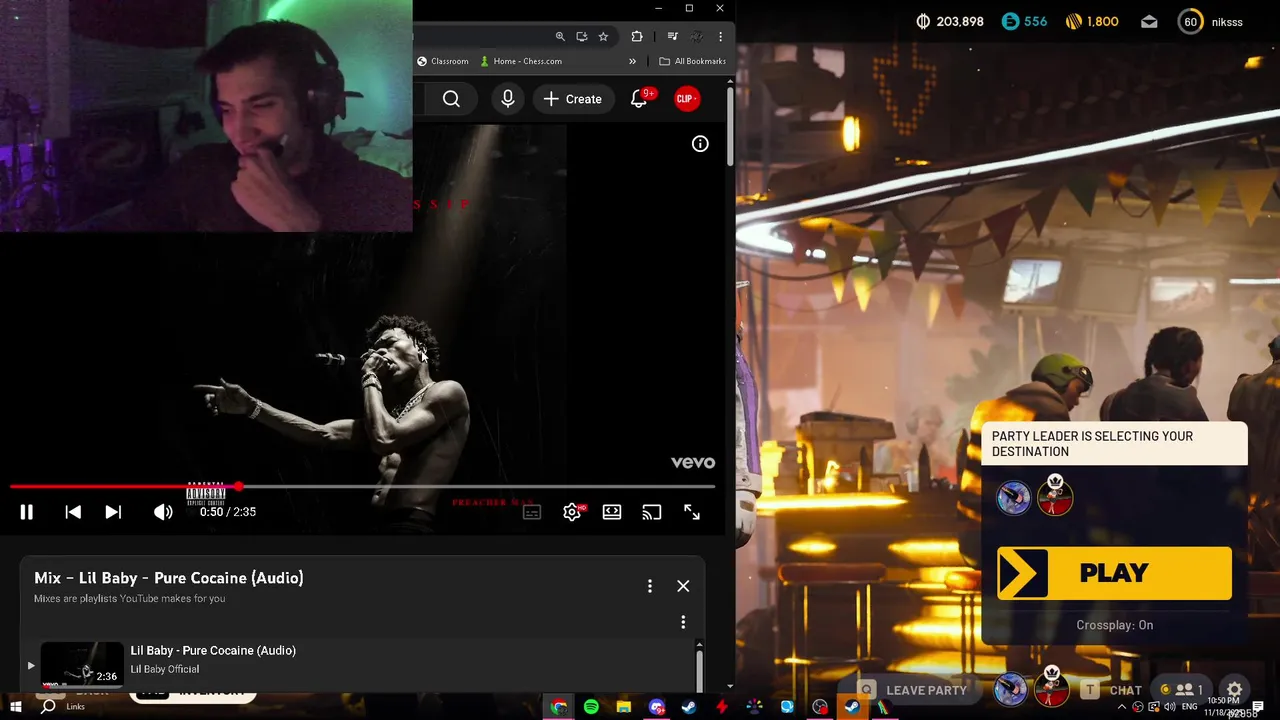Open the YouTube Create menu
Viewport: 1280px width, 720px height.
click(573, 99)
